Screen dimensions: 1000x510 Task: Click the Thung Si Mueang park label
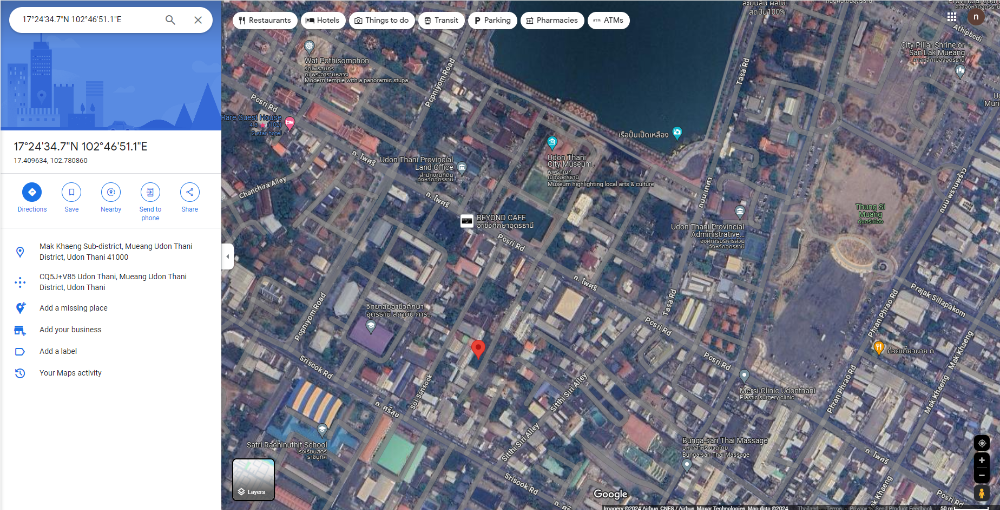click(871, 214)
